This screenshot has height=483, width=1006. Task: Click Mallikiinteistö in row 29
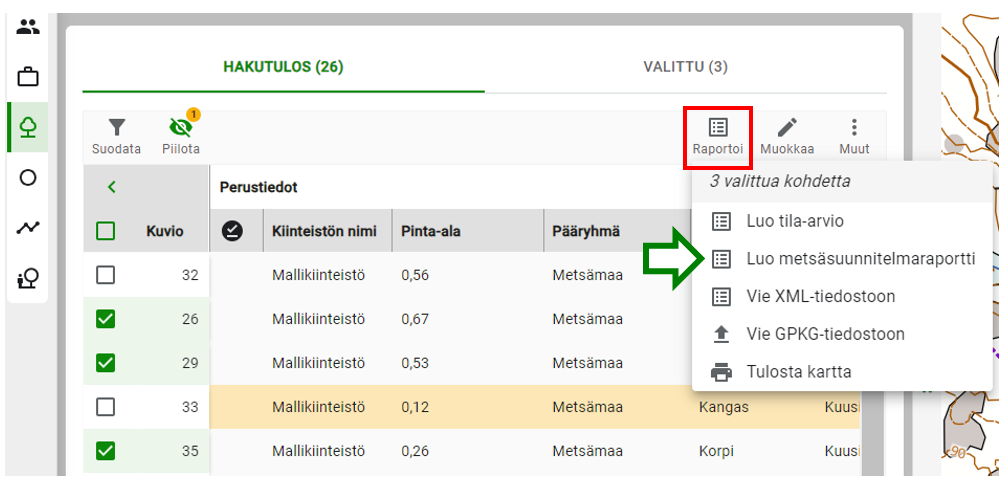tap(319, 363)
